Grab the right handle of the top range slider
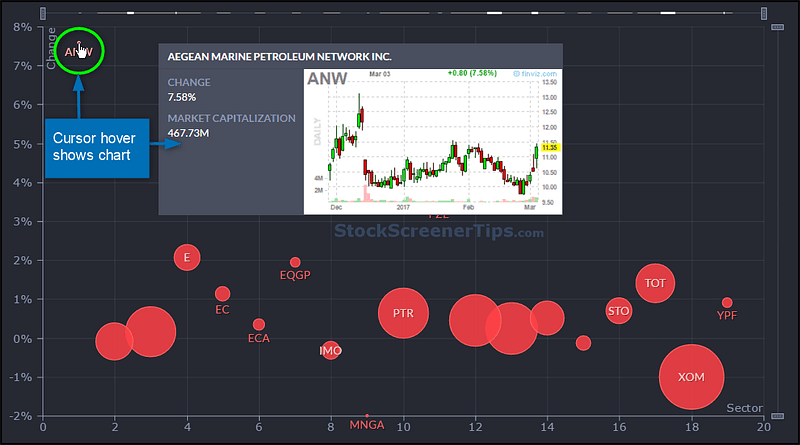Image resolution: width=800 pixels, height=445 pixels. pos(764,13)
